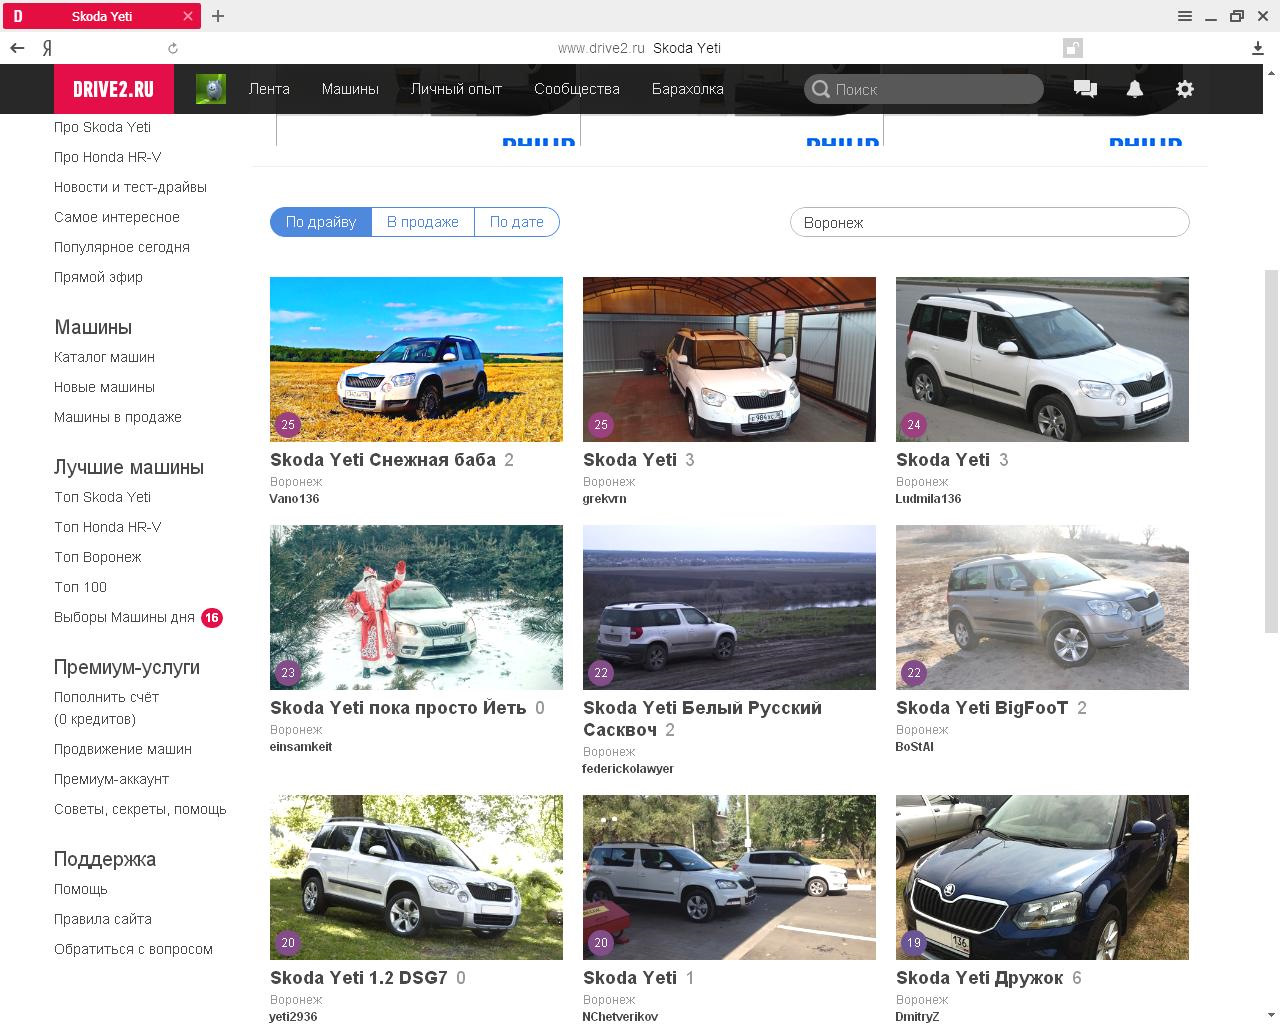Open Лента in top navigation

point(269,89)
